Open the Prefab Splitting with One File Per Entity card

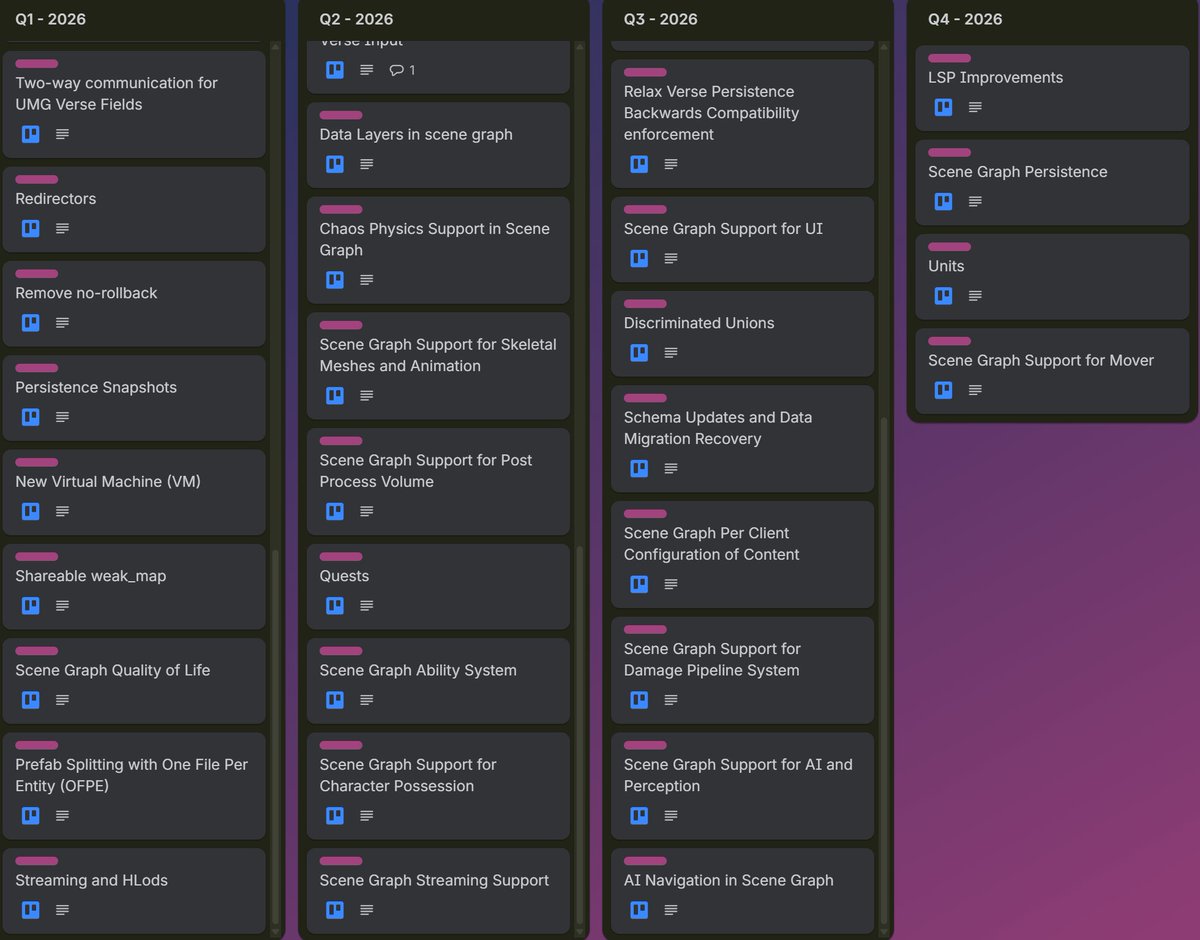click(134, 786)
